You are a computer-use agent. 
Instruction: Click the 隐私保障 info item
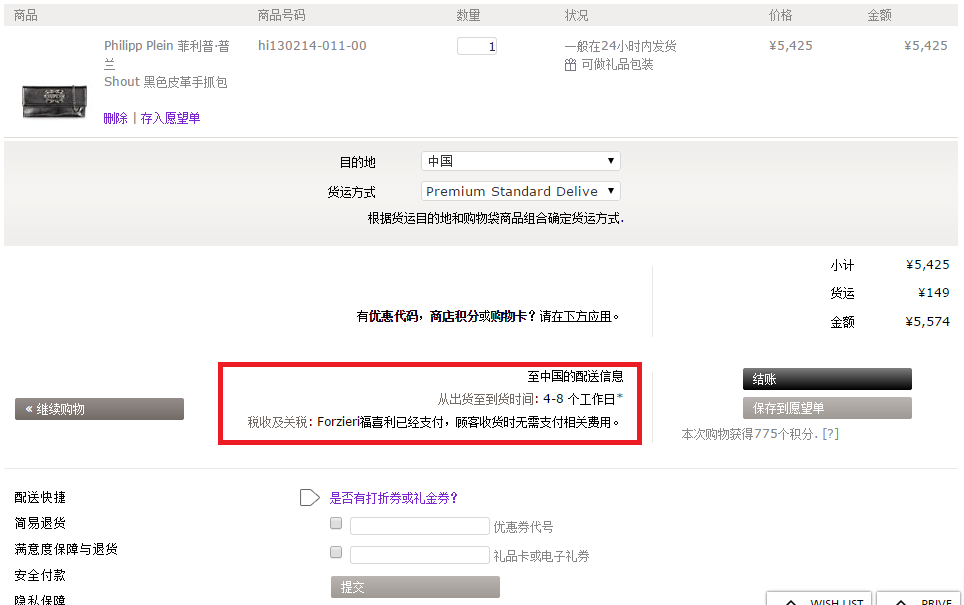click(x=40, y=599)
